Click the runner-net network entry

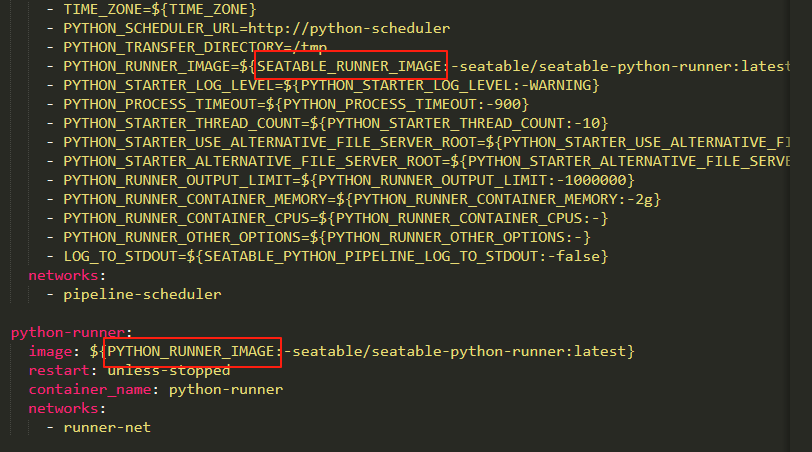(107, 428)
